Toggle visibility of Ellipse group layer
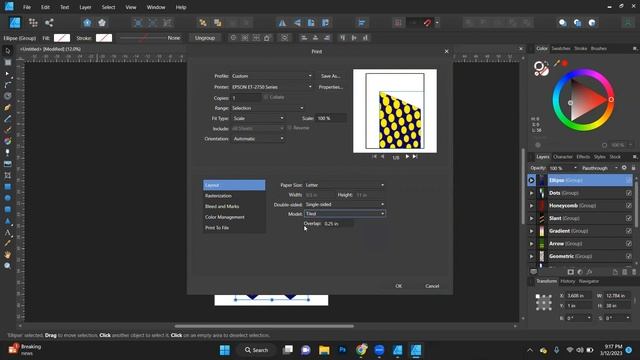 [x=628, y=180]
